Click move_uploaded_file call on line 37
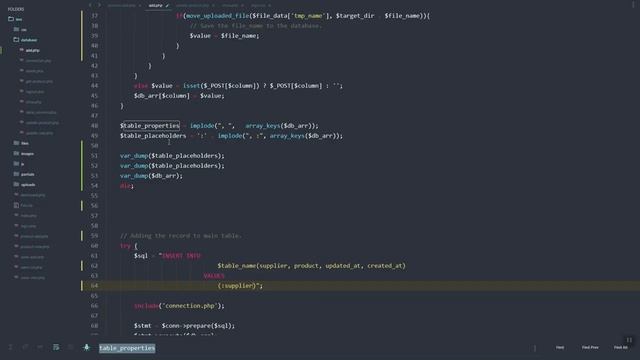The image size is (640, 360). [x=218, y=16]
